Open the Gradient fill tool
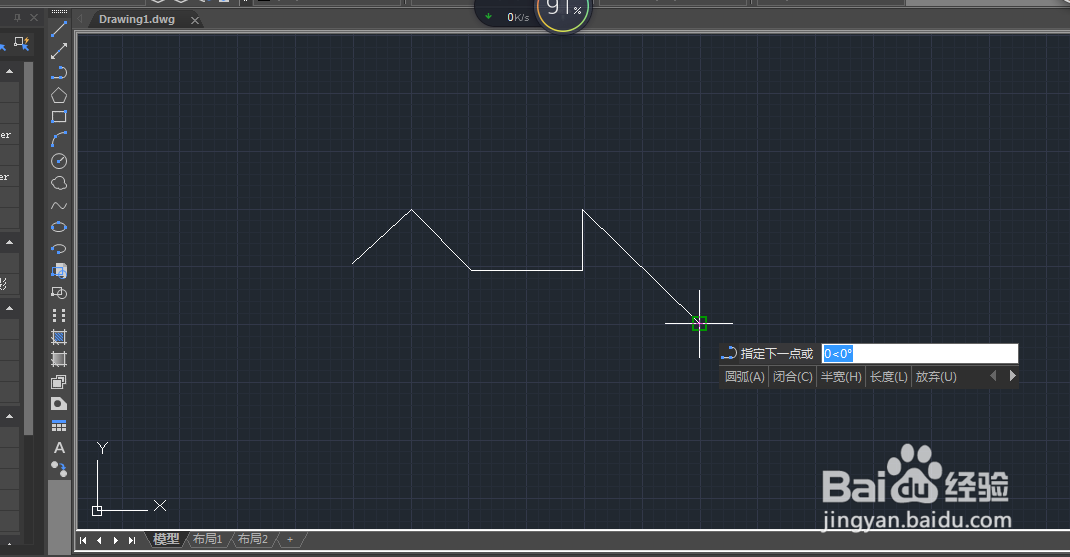Image resolution: width=1070 pixels, height=557 pixels. pyautogui.click(x=59, y=359)
